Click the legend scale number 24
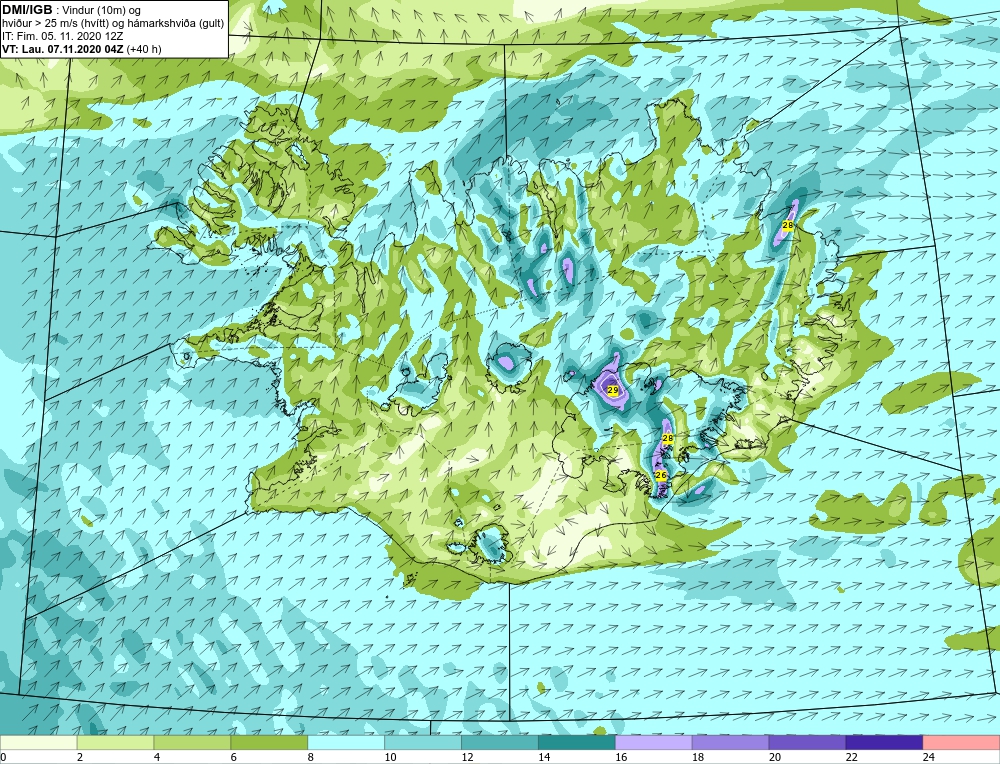The width and height of the screenshot is (1000, 764). tap(929, 757)
